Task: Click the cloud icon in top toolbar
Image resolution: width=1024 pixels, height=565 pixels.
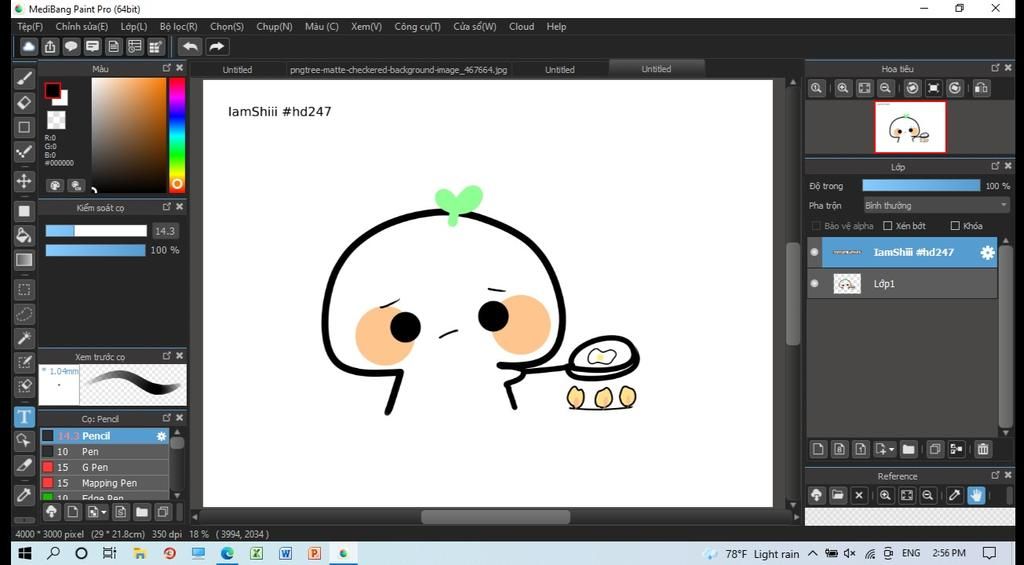Action: [29, 46]
